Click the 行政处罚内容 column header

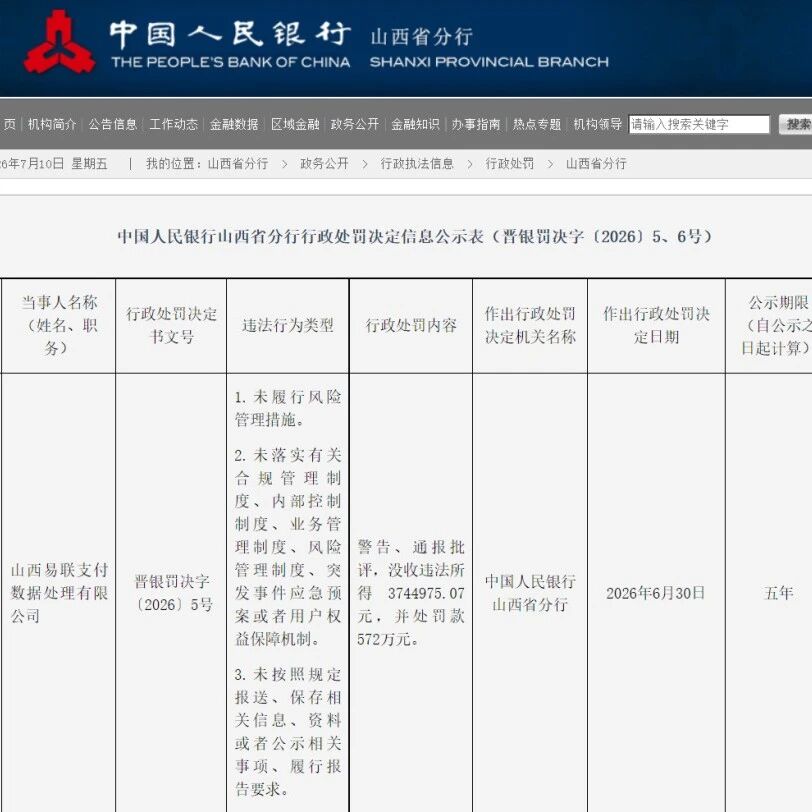click(x=411, y=325)
